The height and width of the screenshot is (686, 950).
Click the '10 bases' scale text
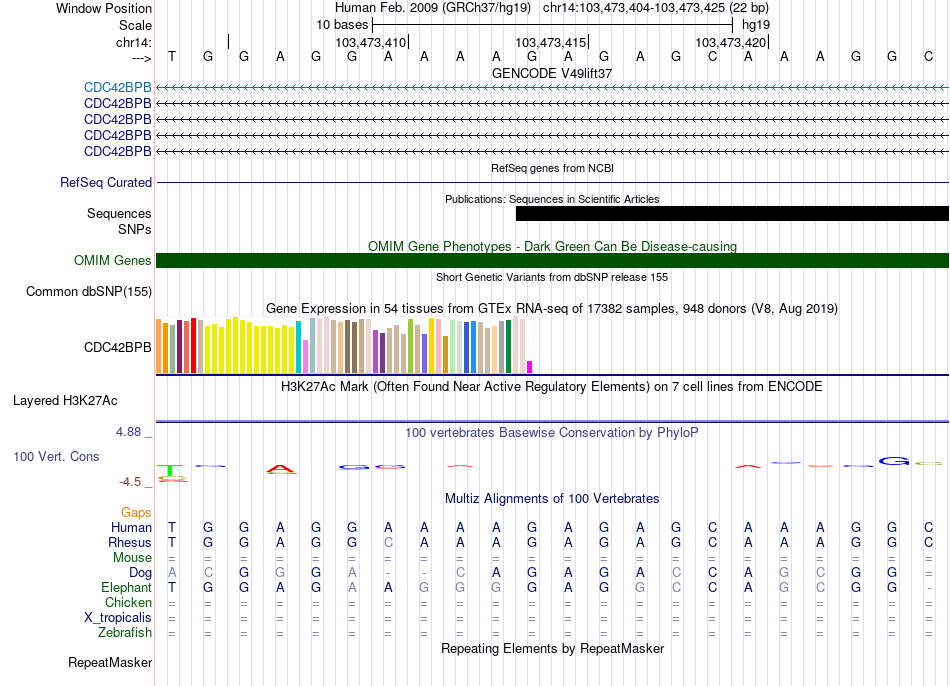[x=342, y=25]
